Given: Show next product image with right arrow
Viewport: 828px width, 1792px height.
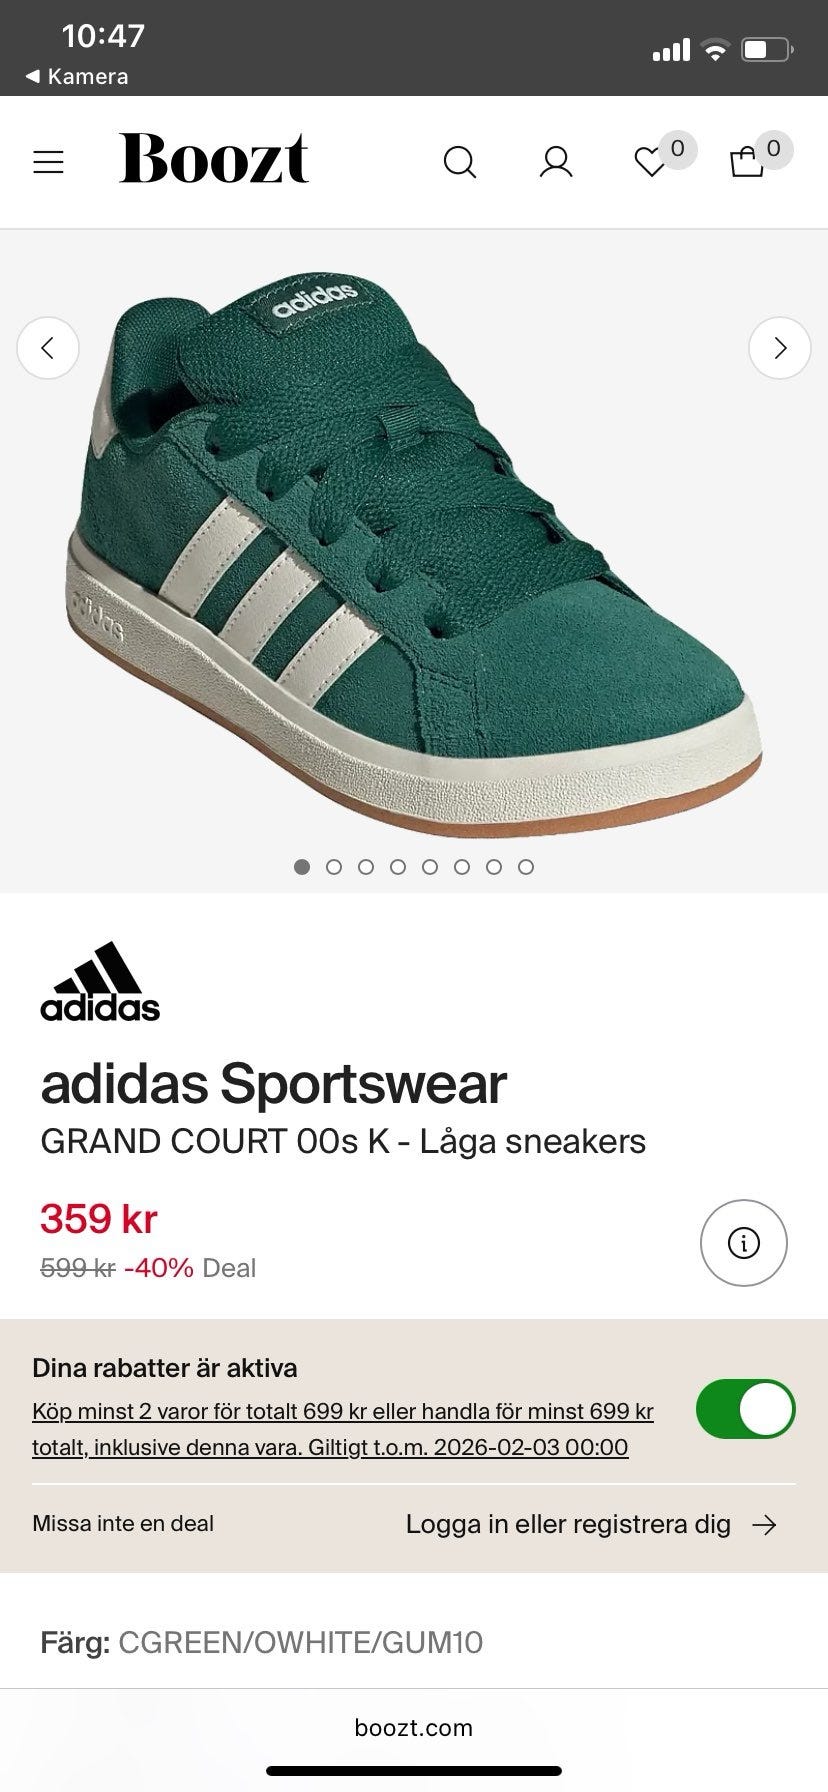Looking at the screenshot, I should click(780, 348).
